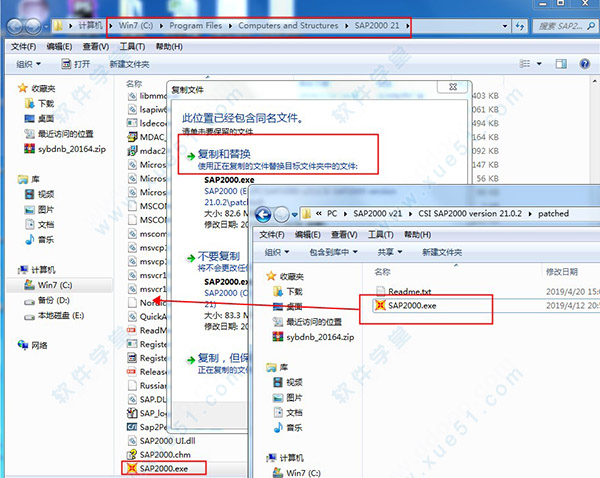Click refresh icon beside SAP2000 21 address bar
The image size is (600, 478).
pyautogui.click(x=519, y=26)
